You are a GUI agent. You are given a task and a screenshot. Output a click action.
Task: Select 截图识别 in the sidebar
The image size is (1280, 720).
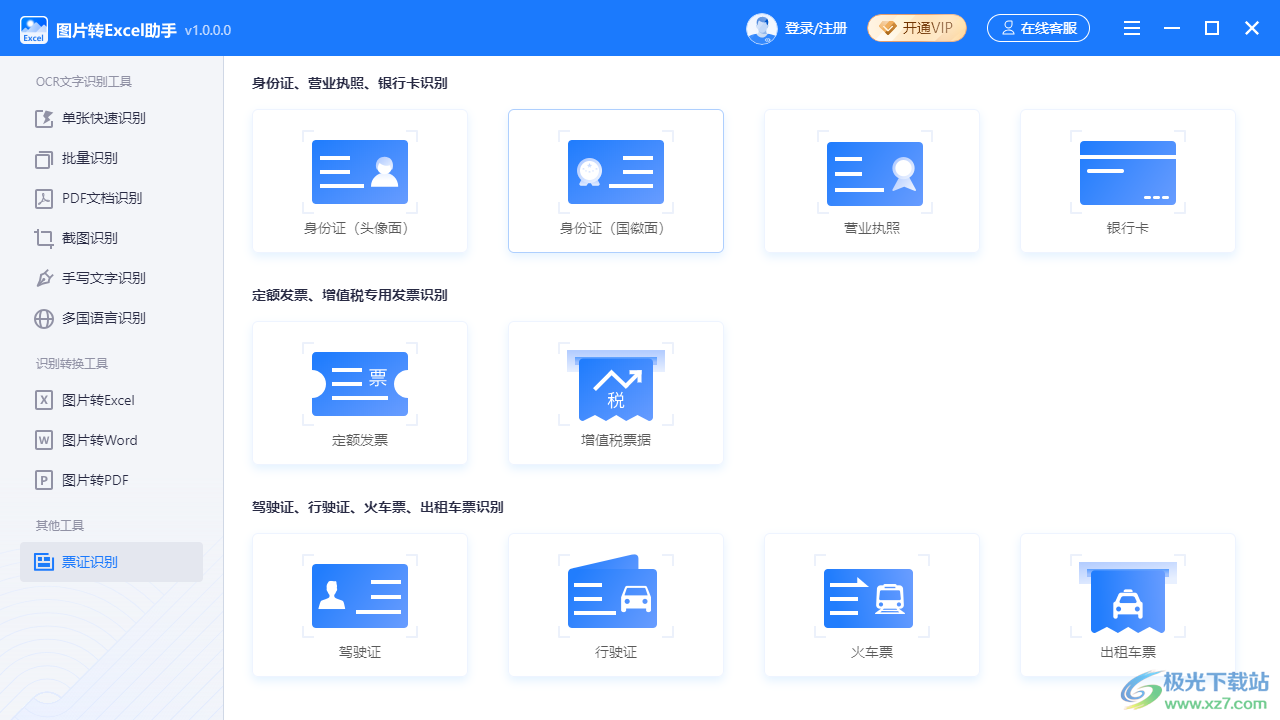111,238
